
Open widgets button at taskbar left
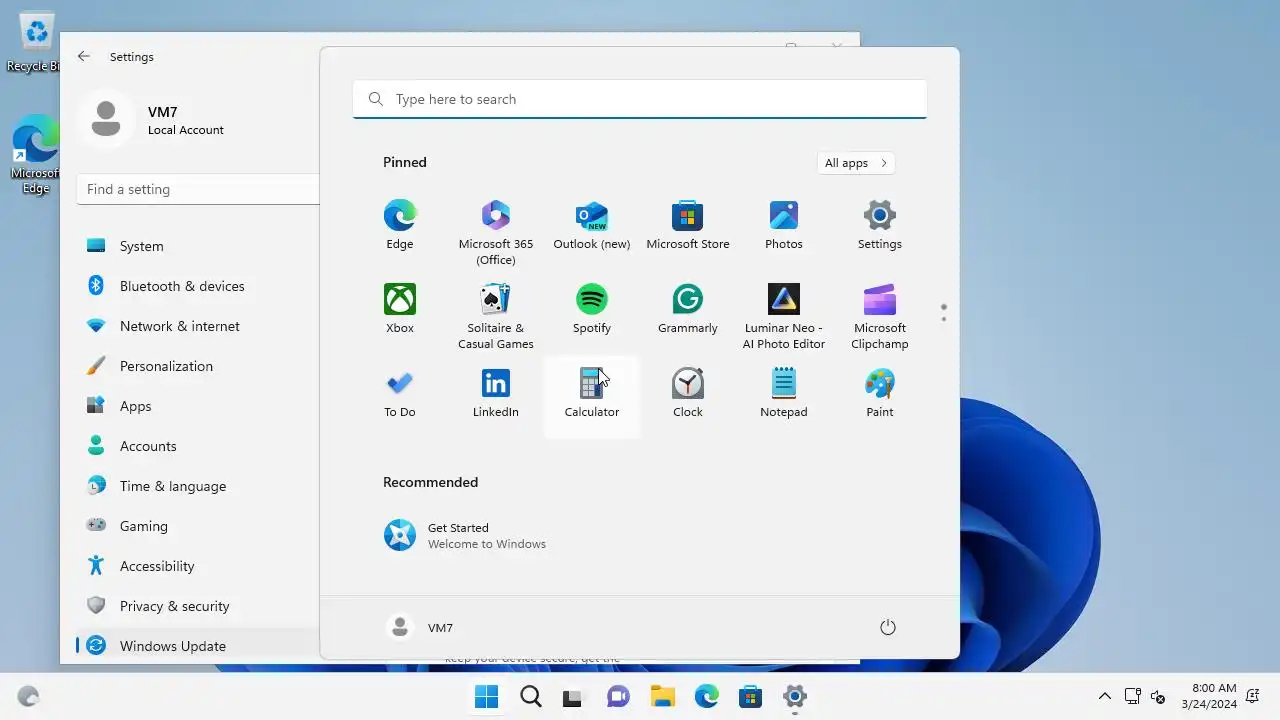point(28,697)
